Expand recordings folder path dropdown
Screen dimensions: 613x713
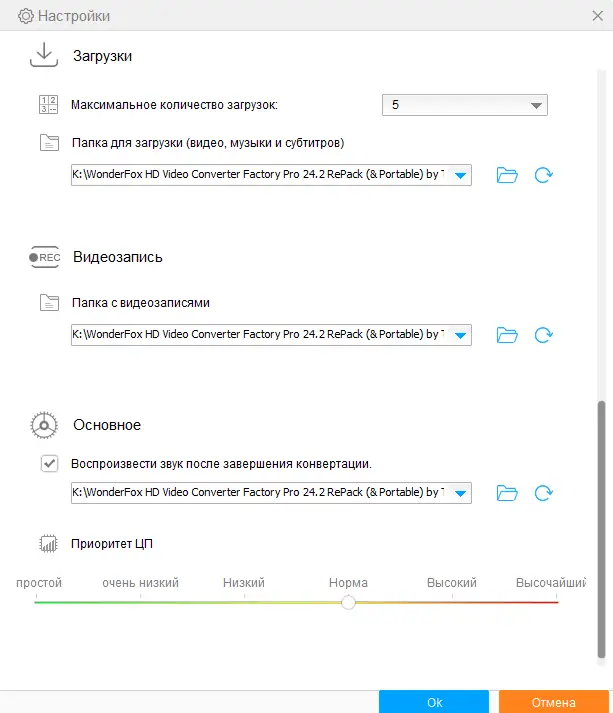point(460,335)
